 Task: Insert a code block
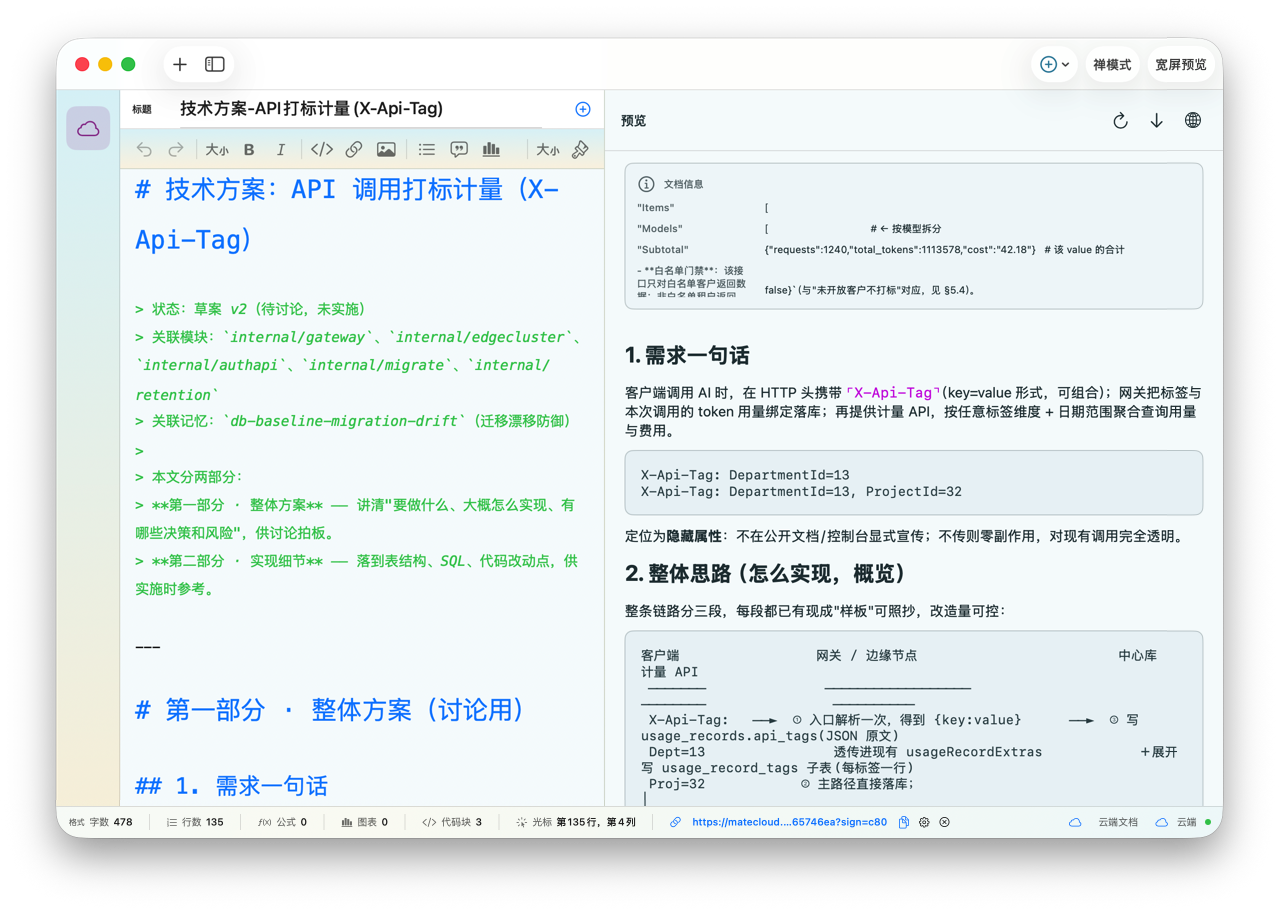pyautogui.click(x=321, y=150)
